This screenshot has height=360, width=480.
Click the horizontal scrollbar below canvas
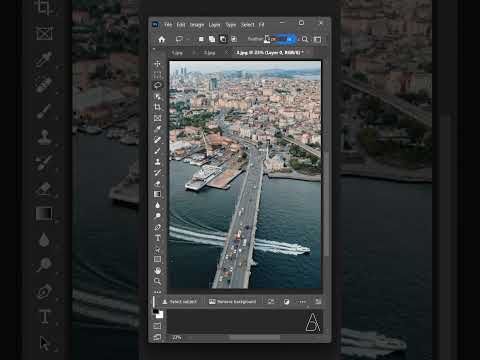click(x=255, y=338)
